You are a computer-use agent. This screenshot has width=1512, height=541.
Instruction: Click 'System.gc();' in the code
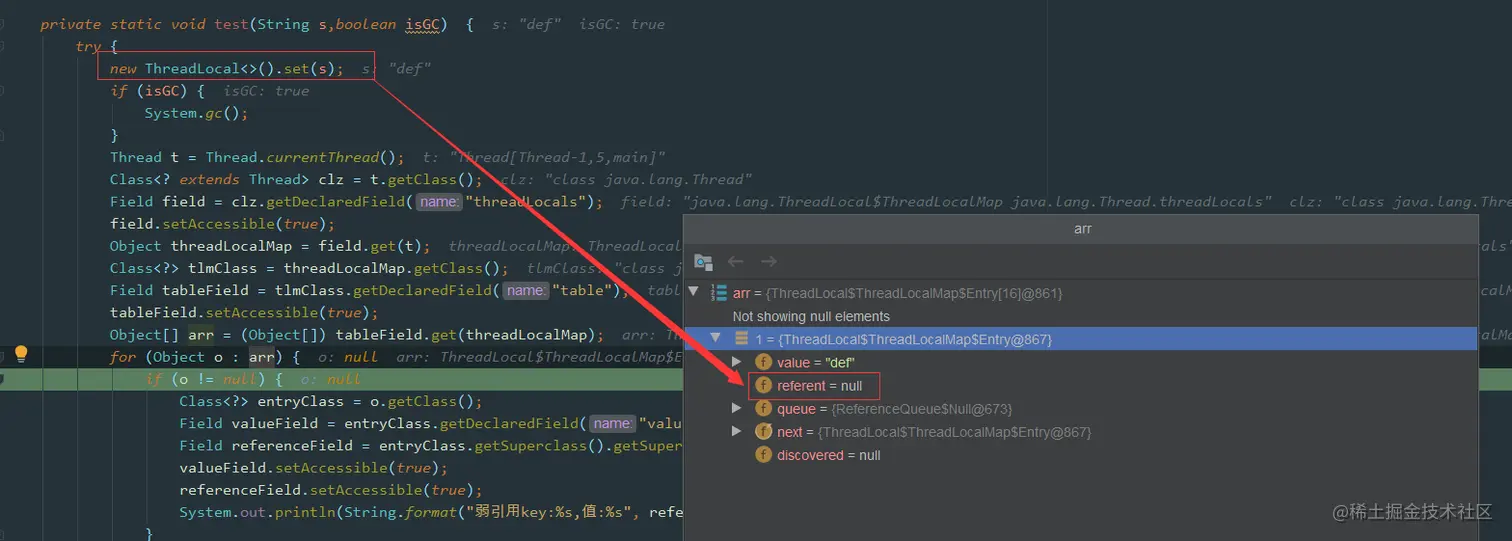click(196, 113)
